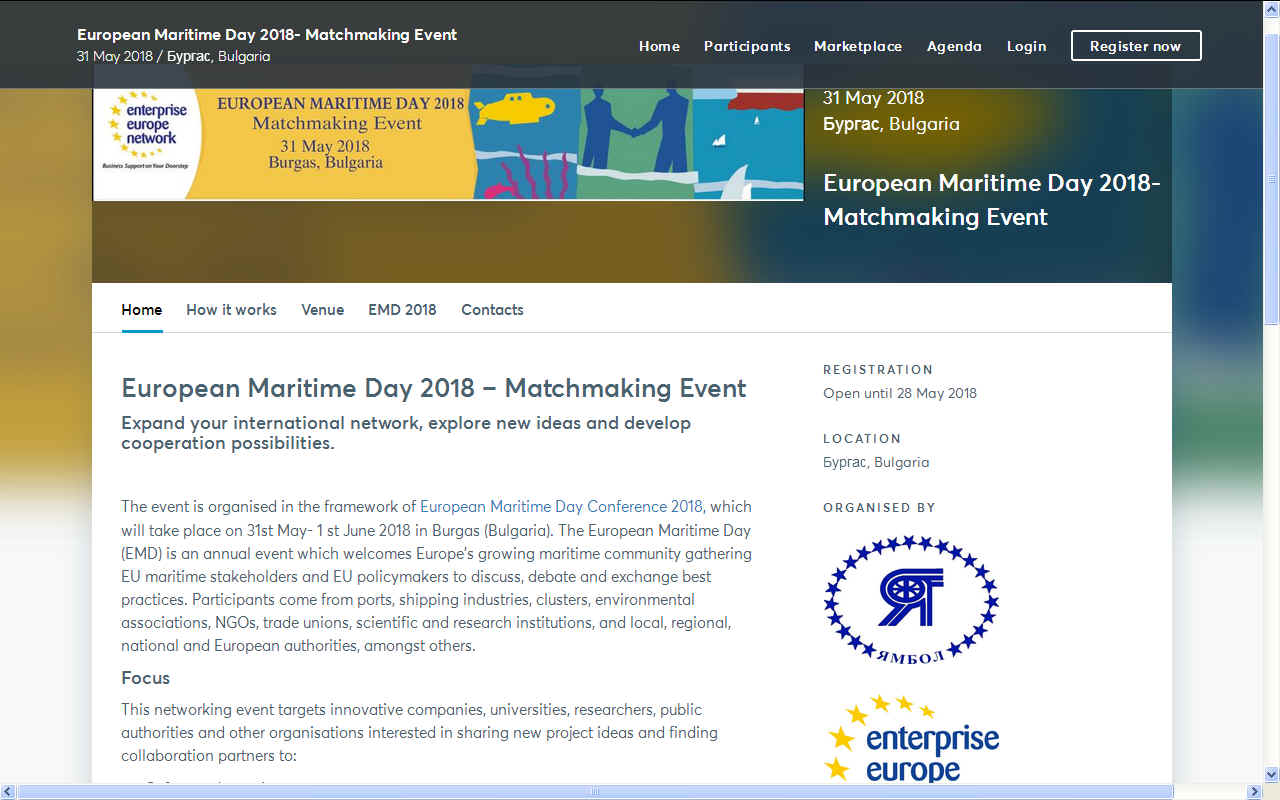Switch to the Contacts tab

[x=492, y=310]
